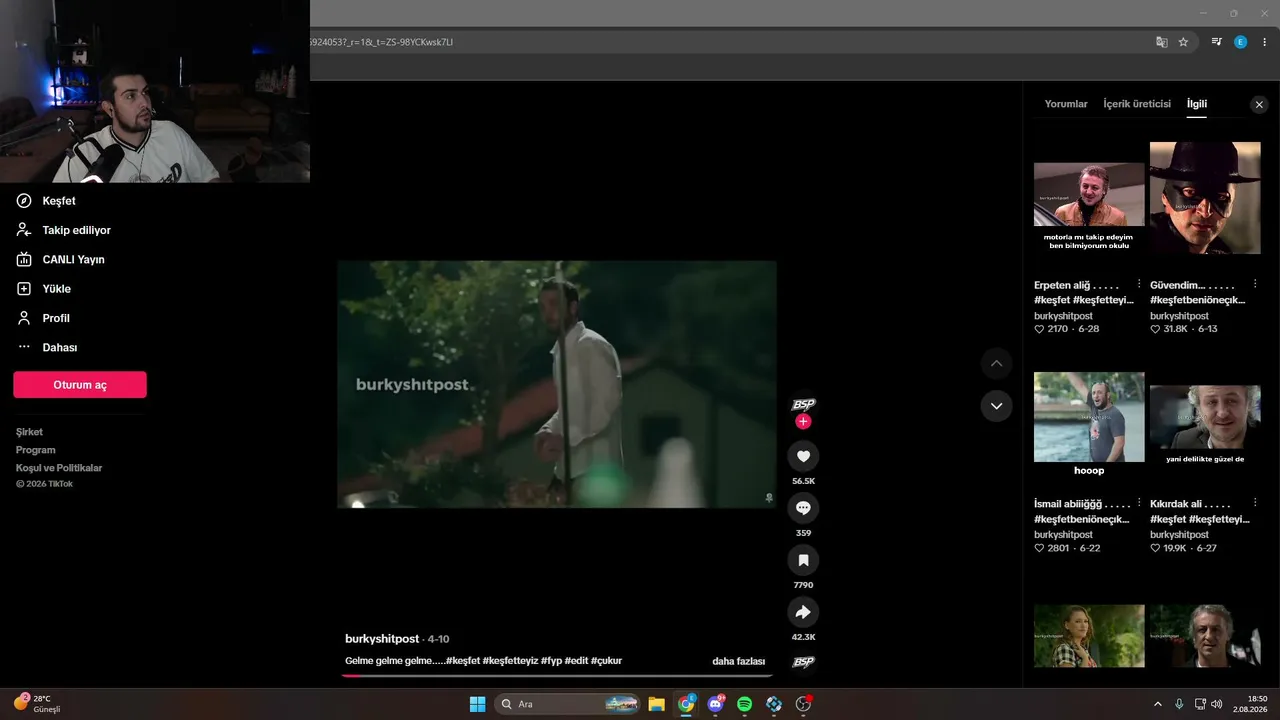Screen dimensions: 1280x720
Task: Show hidden system tray icons
Action: pyautogui.click(x=1158, y=704)
